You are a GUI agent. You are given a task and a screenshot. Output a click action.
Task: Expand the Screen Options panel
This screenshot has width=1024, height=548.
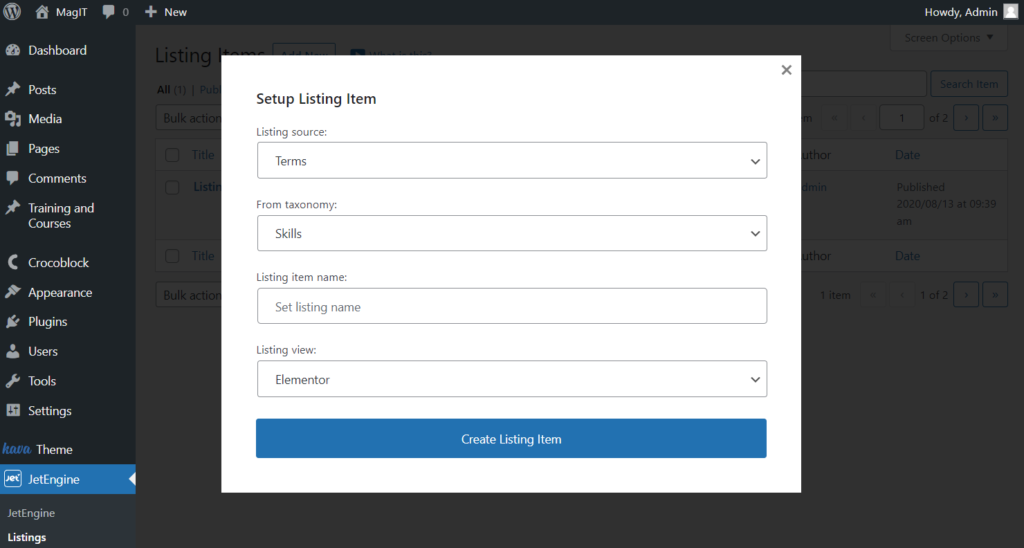tap(948, 38)
